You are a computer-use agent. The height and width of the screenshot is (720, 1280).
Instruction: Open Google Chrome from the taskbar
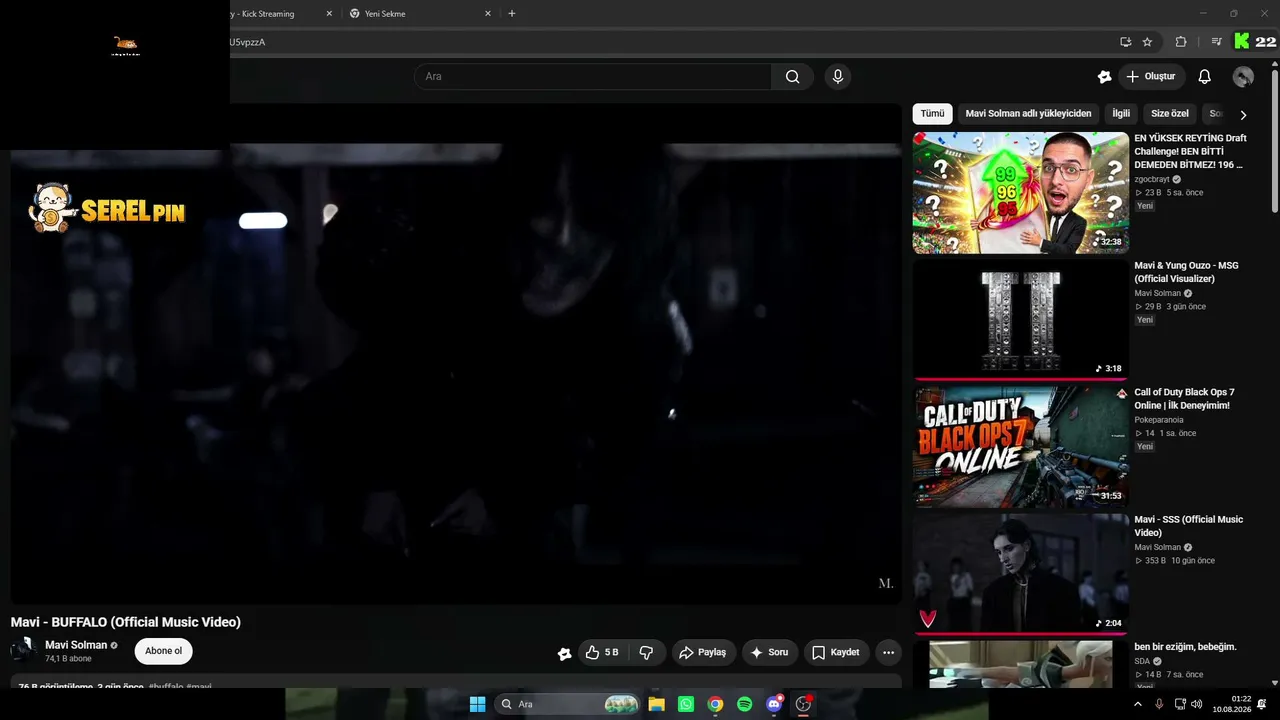click(x=715, y=704)
